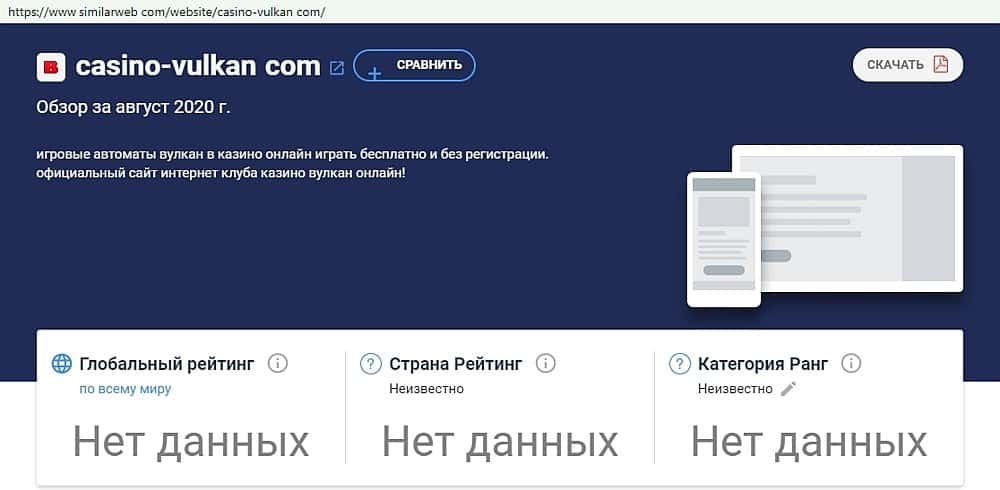The image size is (1000, 490).
Task: Click question mark icon beside Страна Рейтинг
Action: 371,364
